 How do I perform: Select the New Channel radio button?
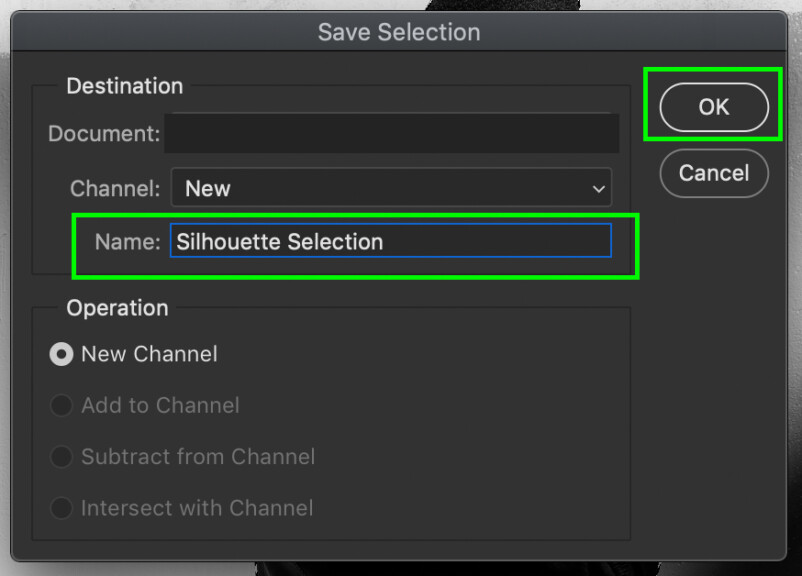tap(61, 354)
